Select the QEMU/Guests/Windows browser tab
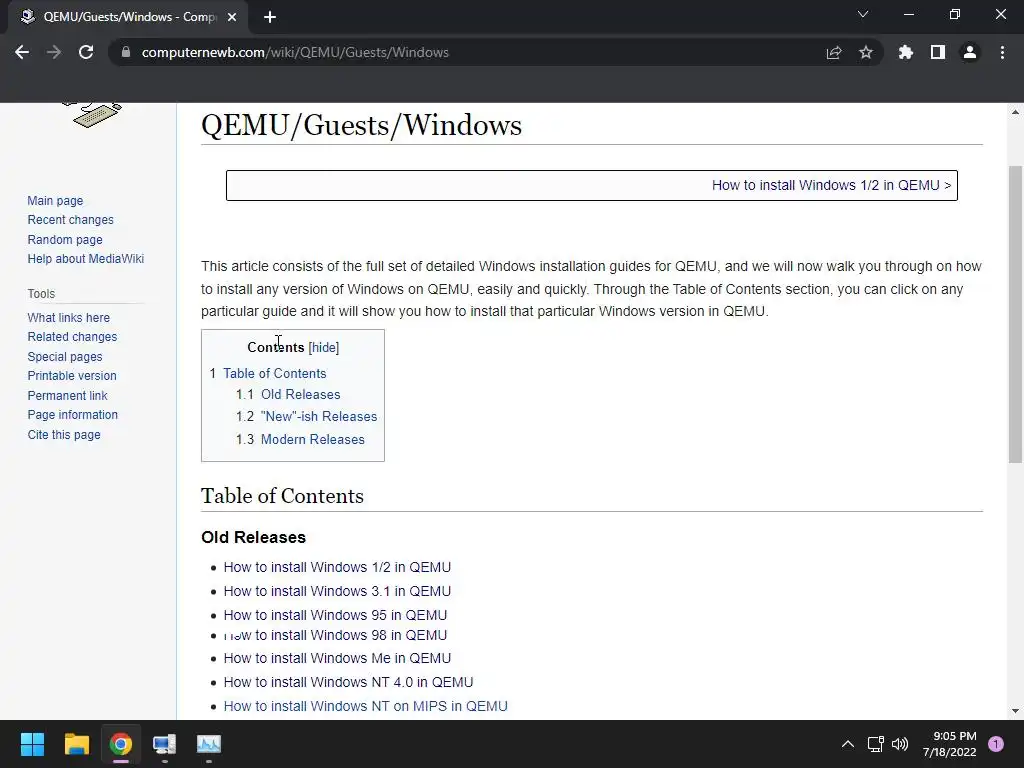This screenshot has height=768, width=1024. click(128, 17)
